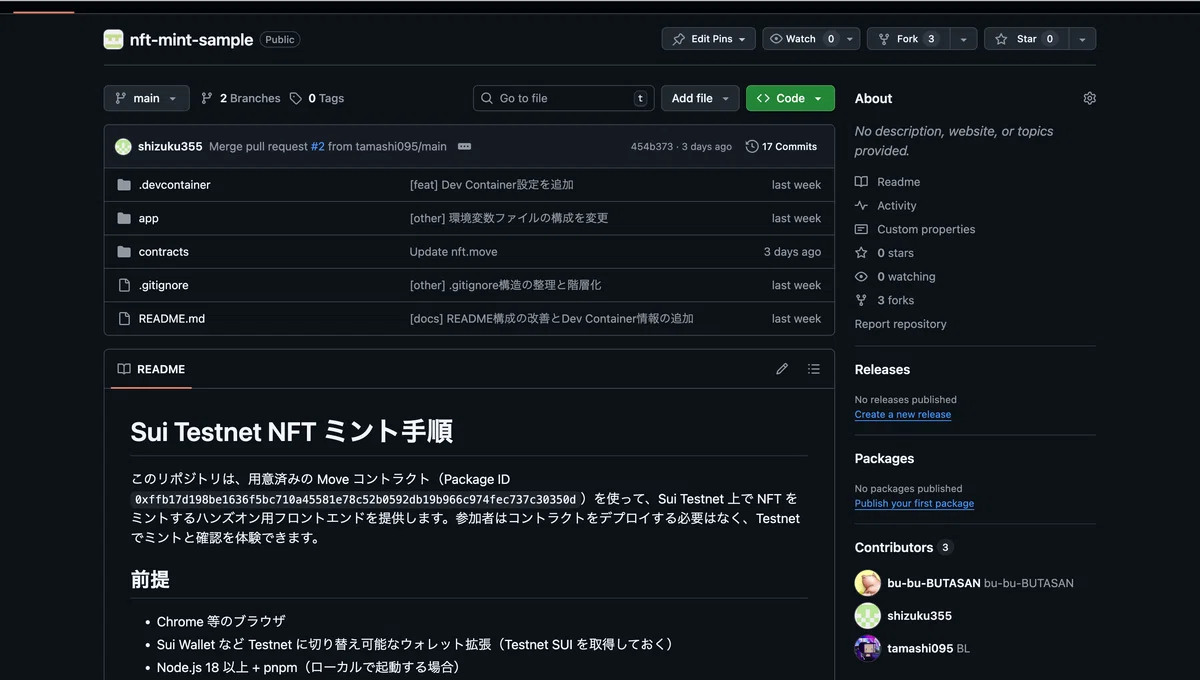Open the app folder name

coord(149,218)
